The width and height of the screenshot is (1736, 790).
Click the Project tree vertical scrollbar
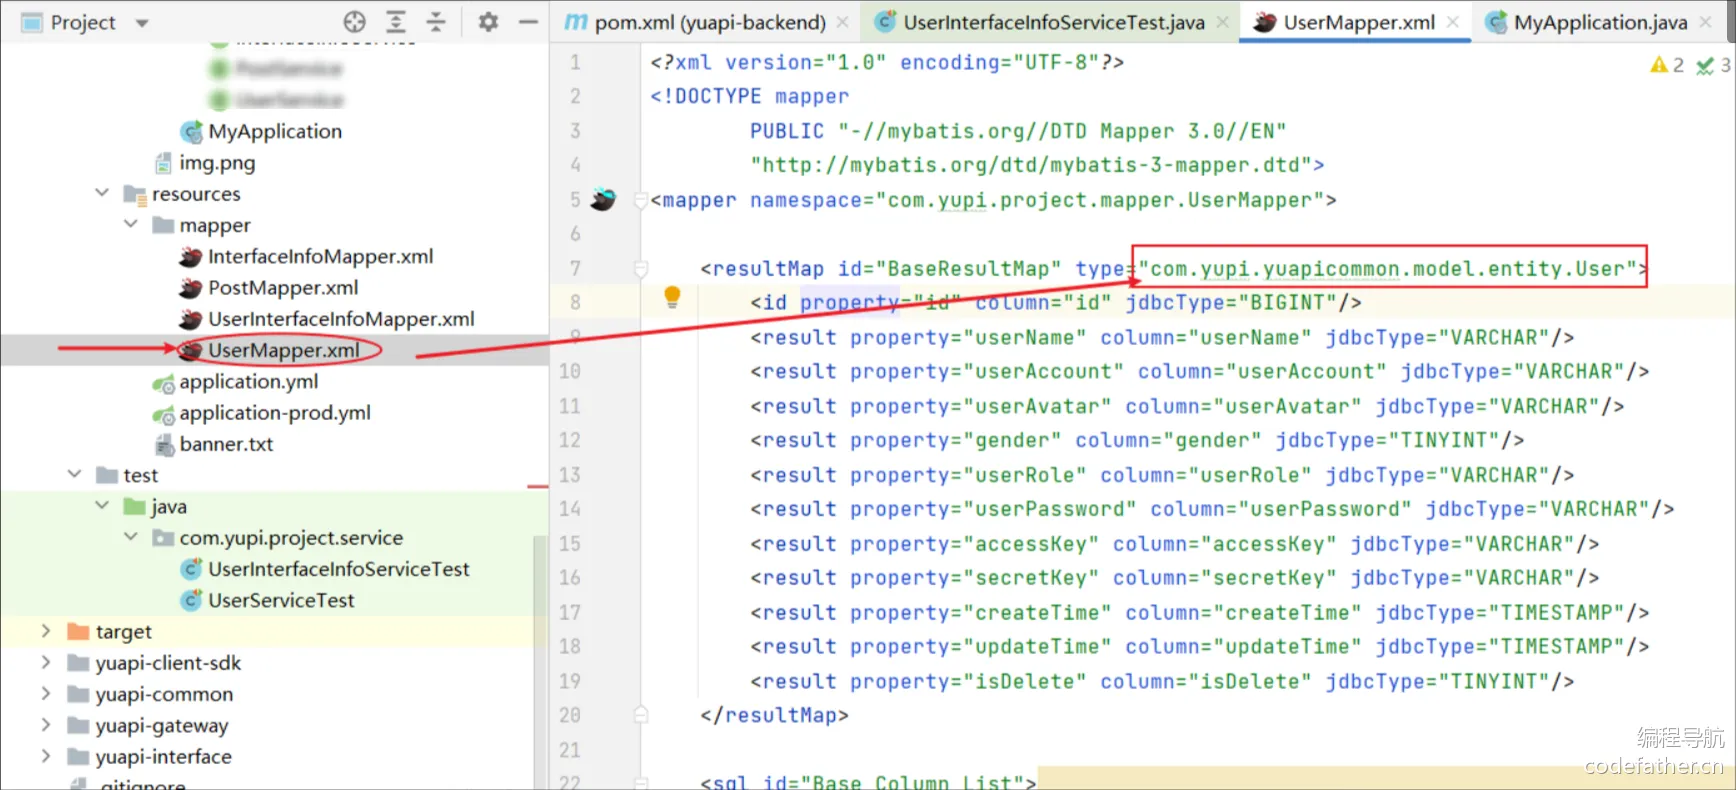click(540, 660)
